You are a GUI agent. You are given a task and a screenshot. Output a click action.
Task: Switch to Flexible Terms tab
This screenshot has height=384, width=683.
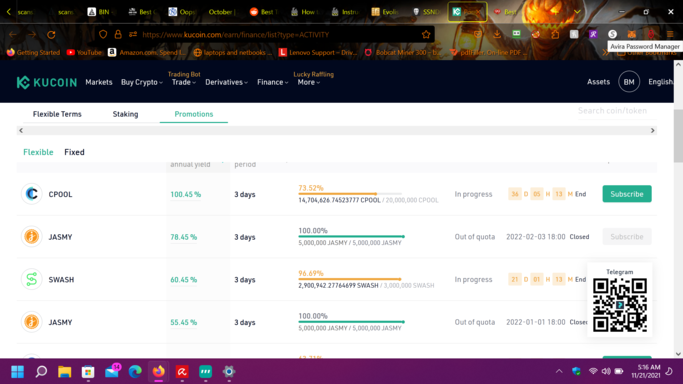[57, 114]
